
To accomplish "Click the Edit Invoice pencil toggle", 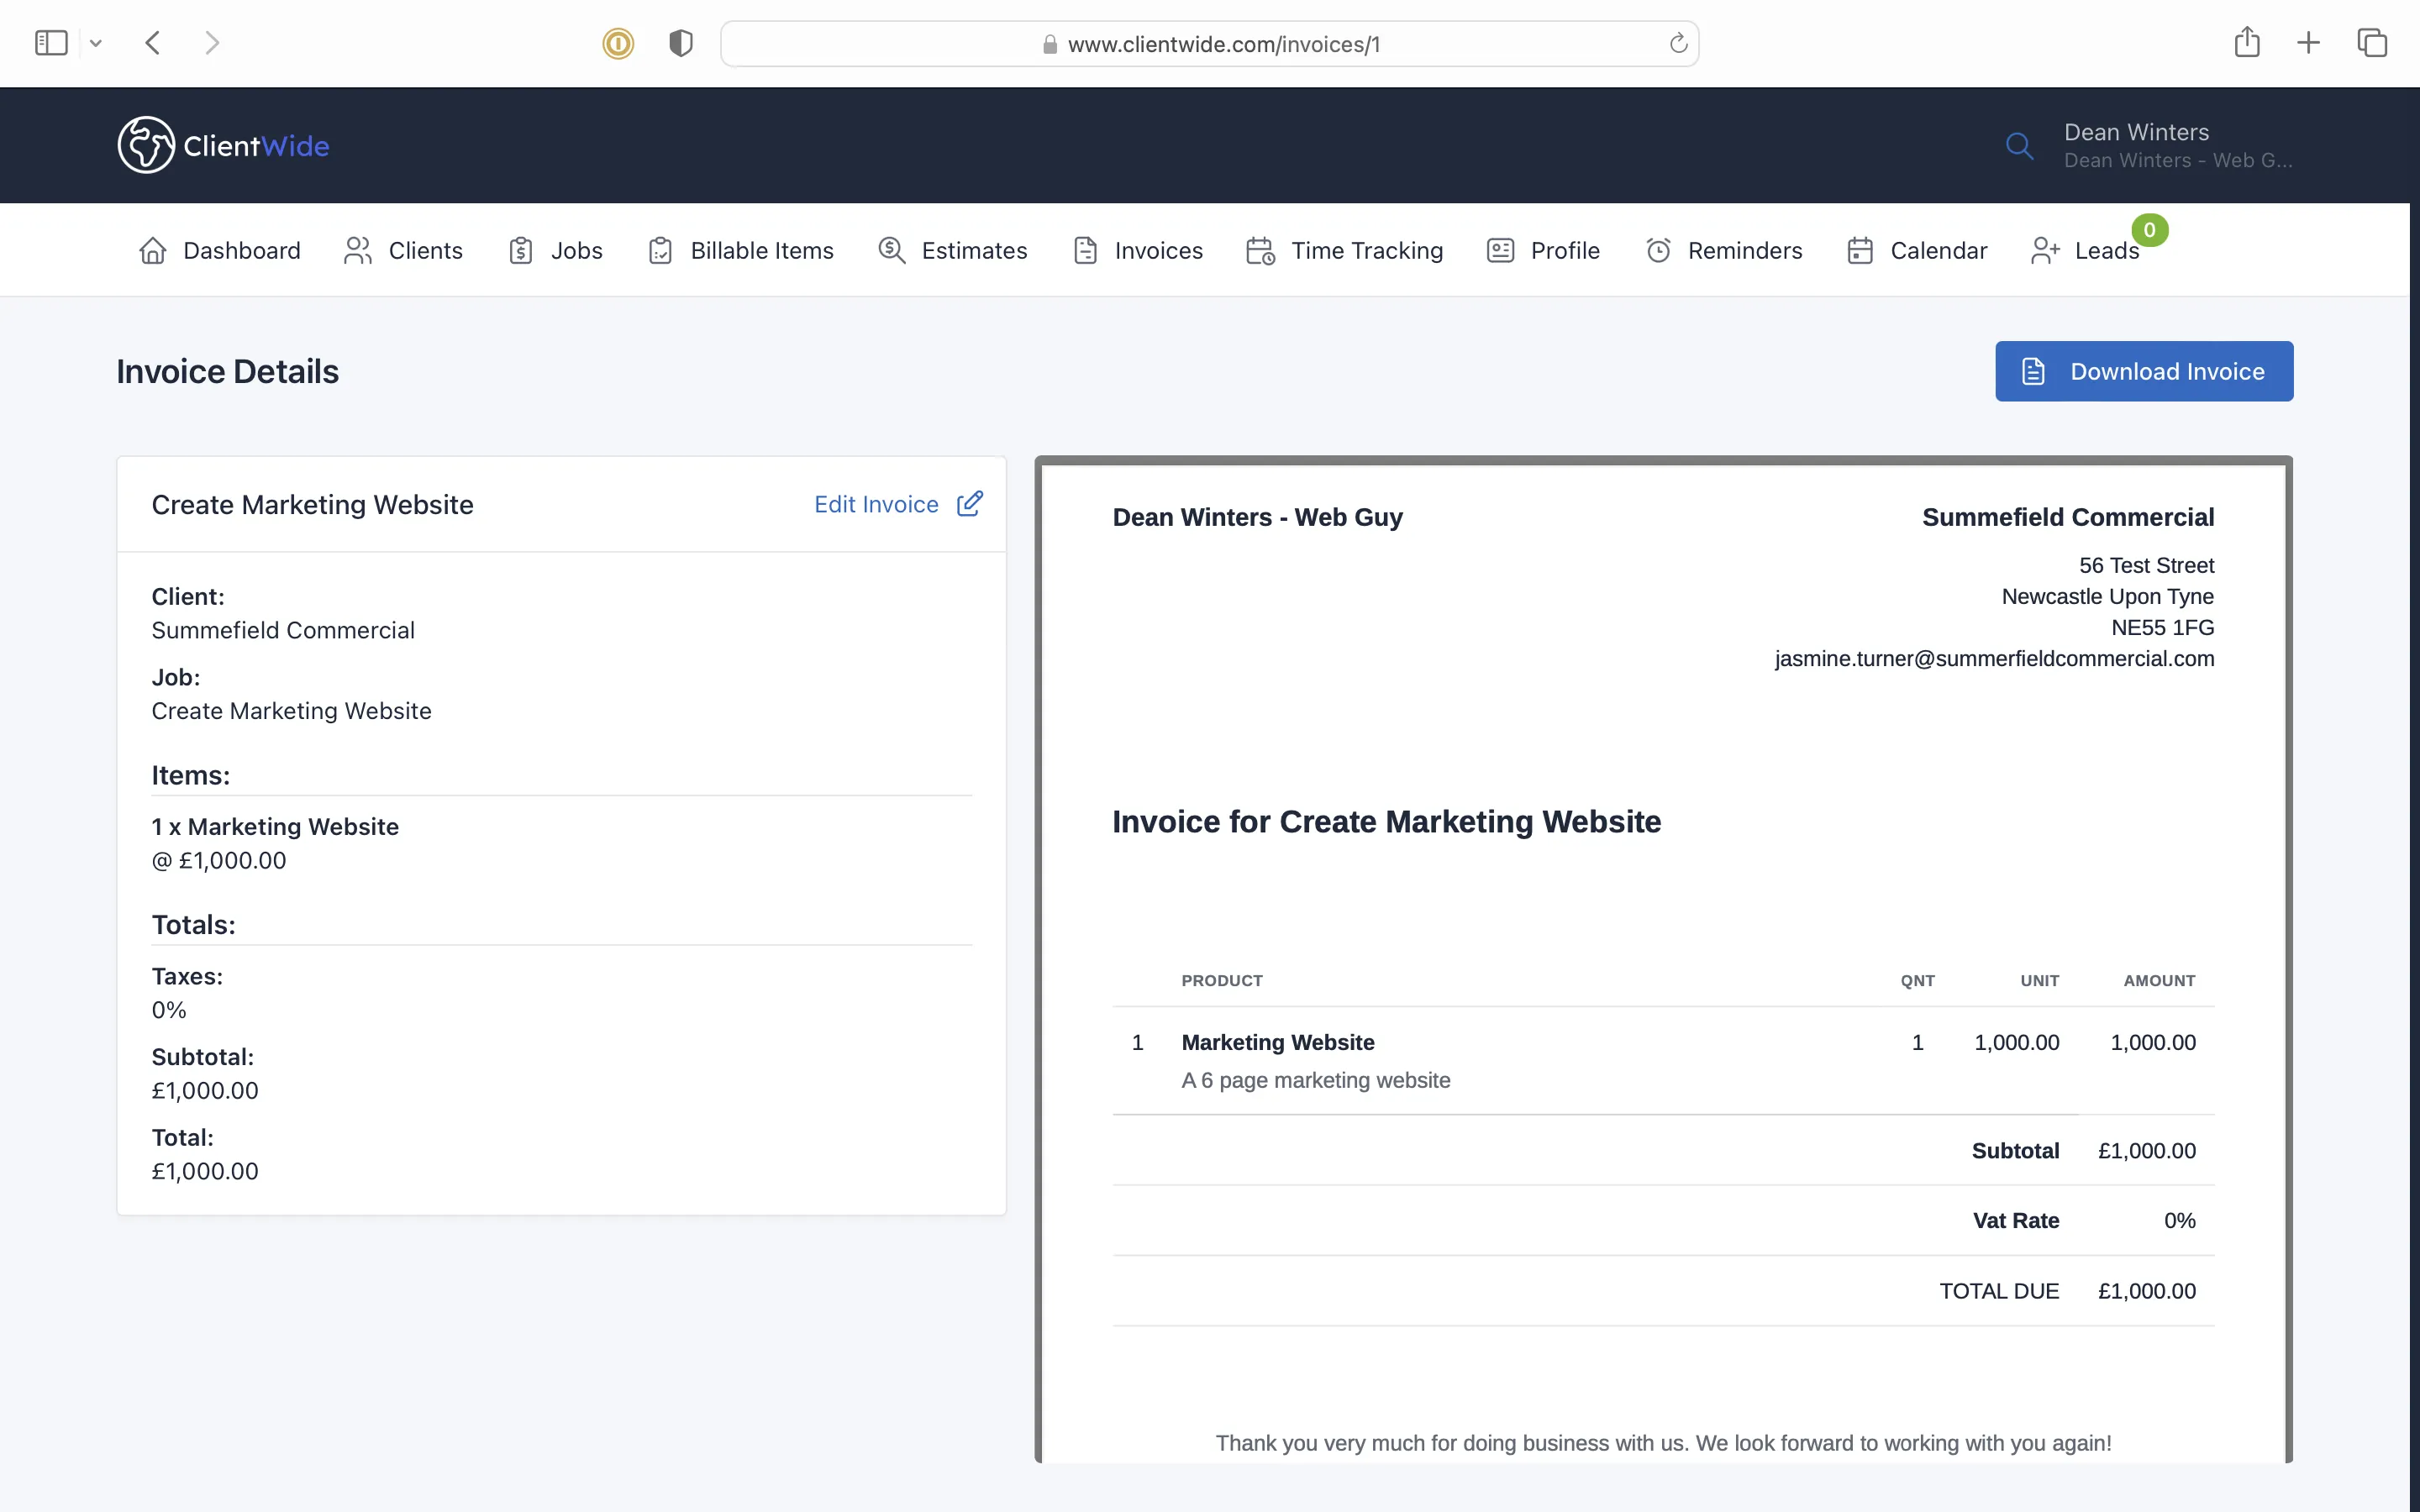I will coord(971,503).
